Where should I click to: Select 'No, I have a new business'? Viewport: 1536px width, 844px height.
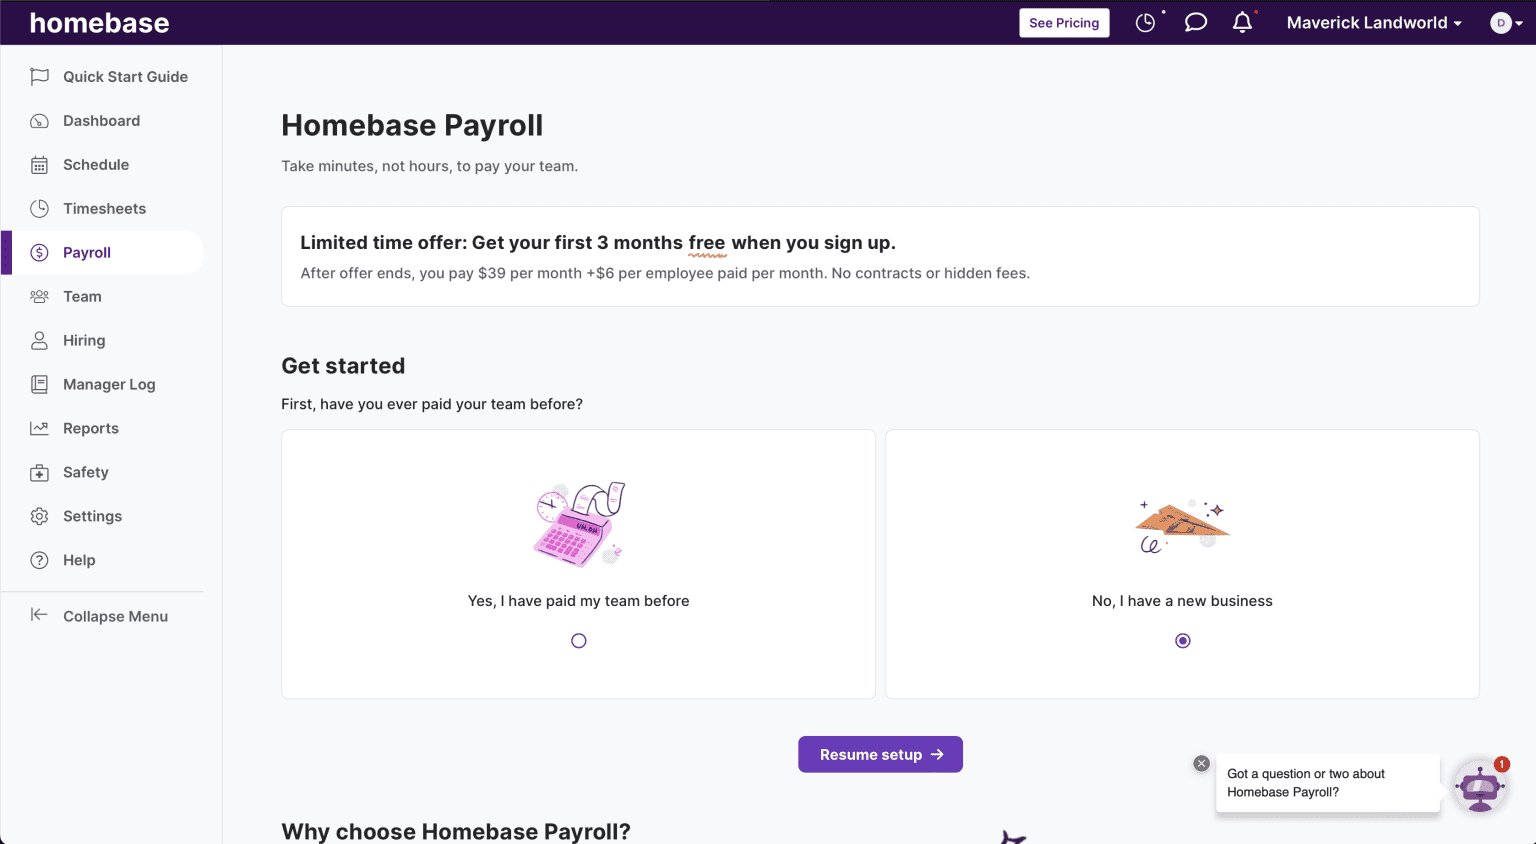pos(1182,640)
